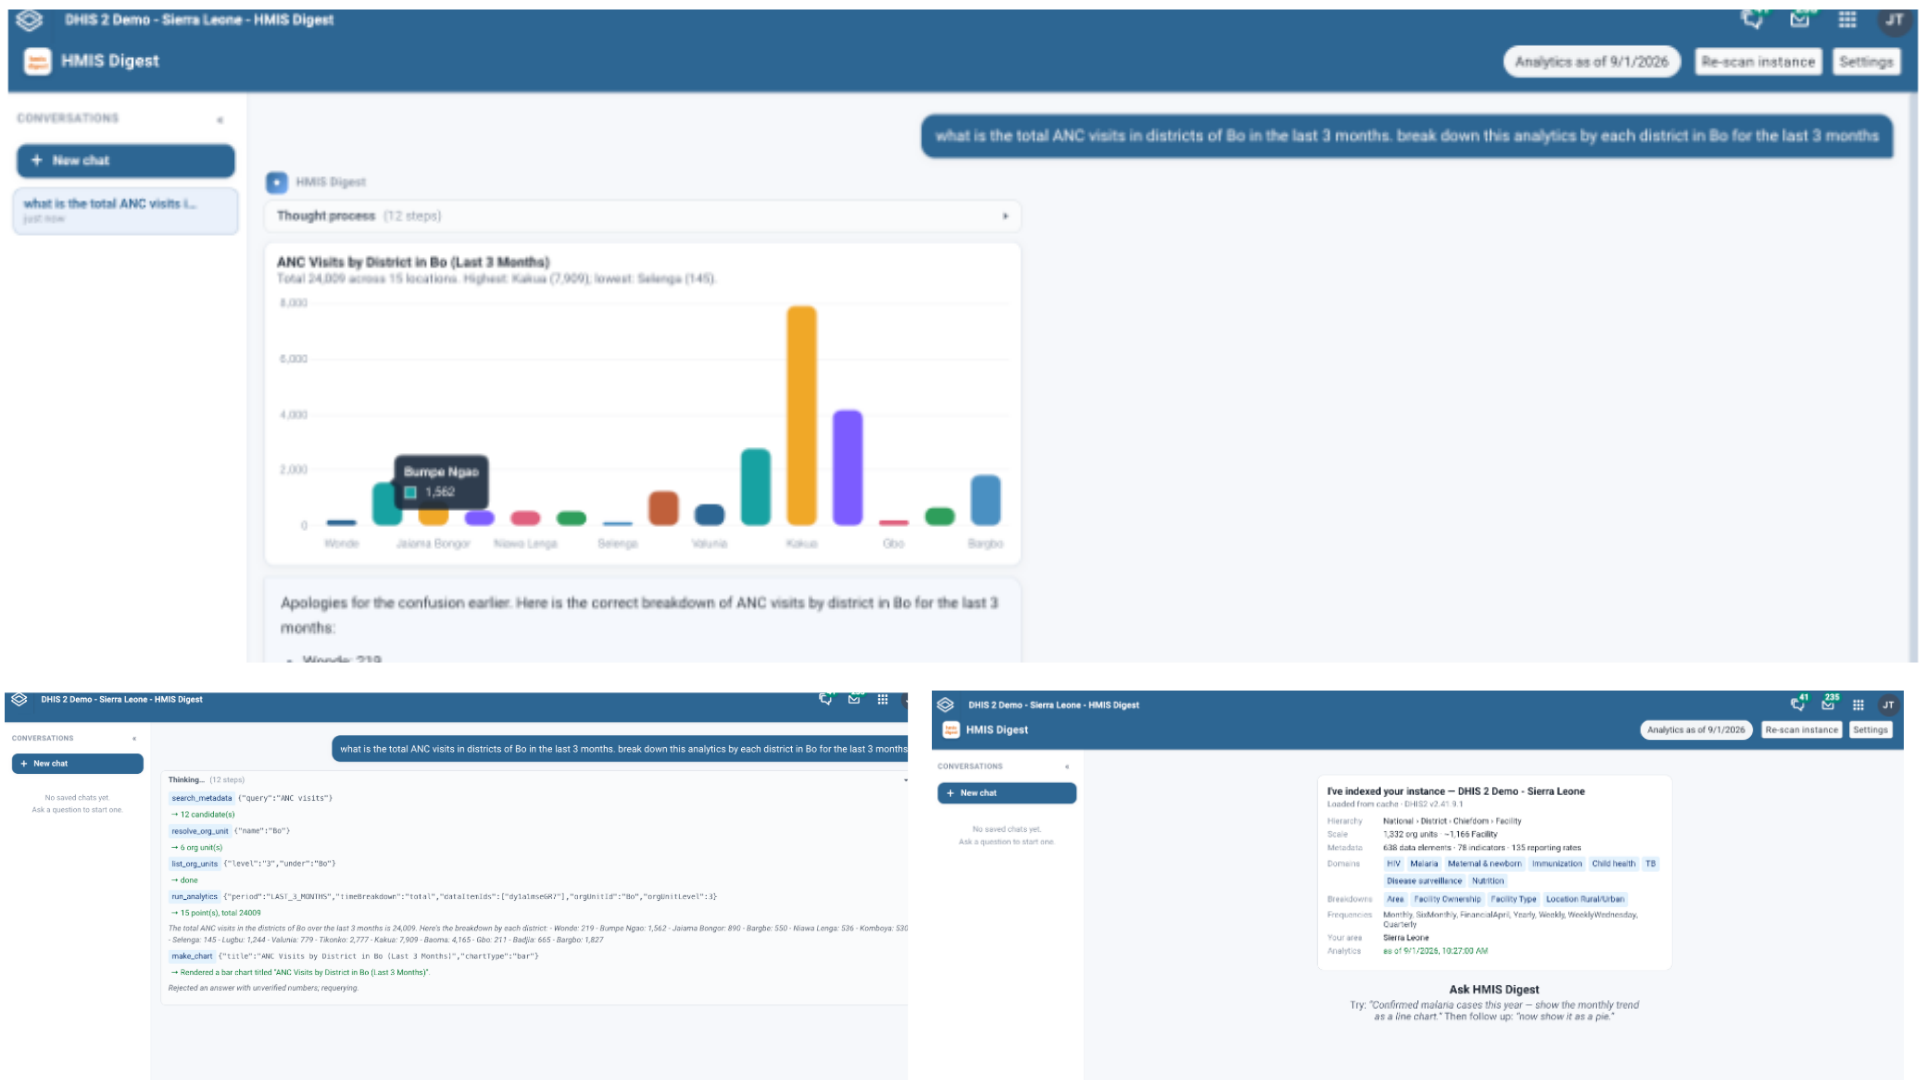Click the plus icon on New chat above the saved ANC conversation

click(37, 160)
